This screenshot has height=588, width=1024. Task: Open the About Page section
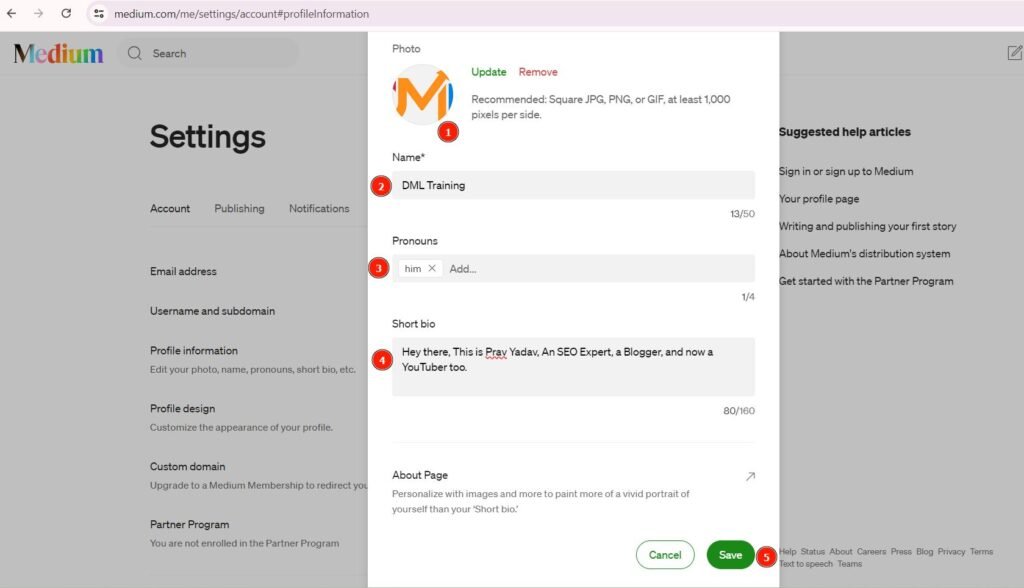point(573,491)
